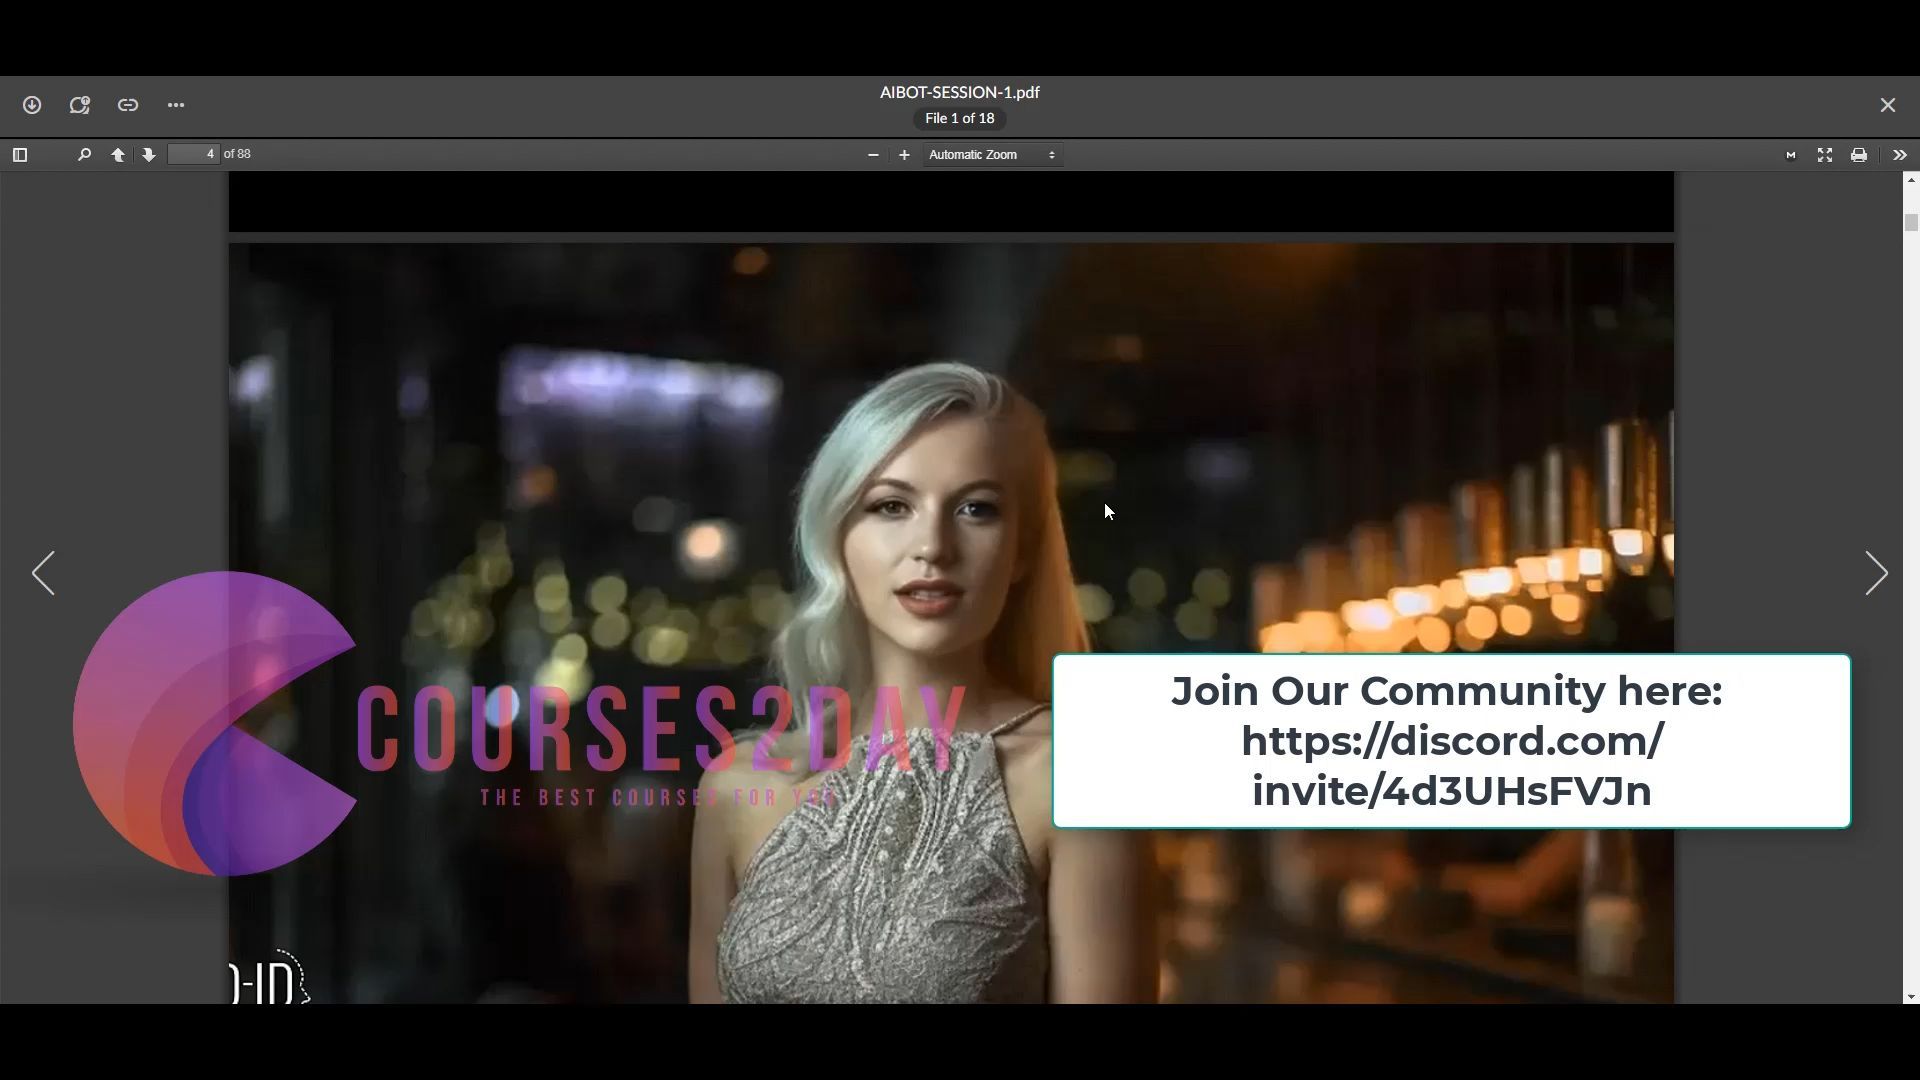Print the PDF document
1920x1080 pixels.
click(1859, 155)
